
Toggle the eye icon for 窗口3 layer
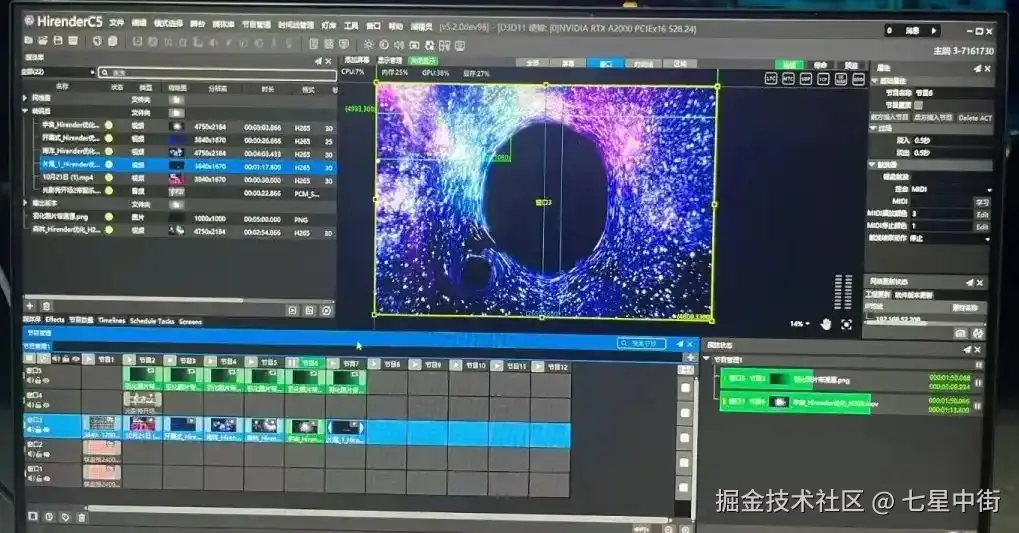click(x=46, y=430)
